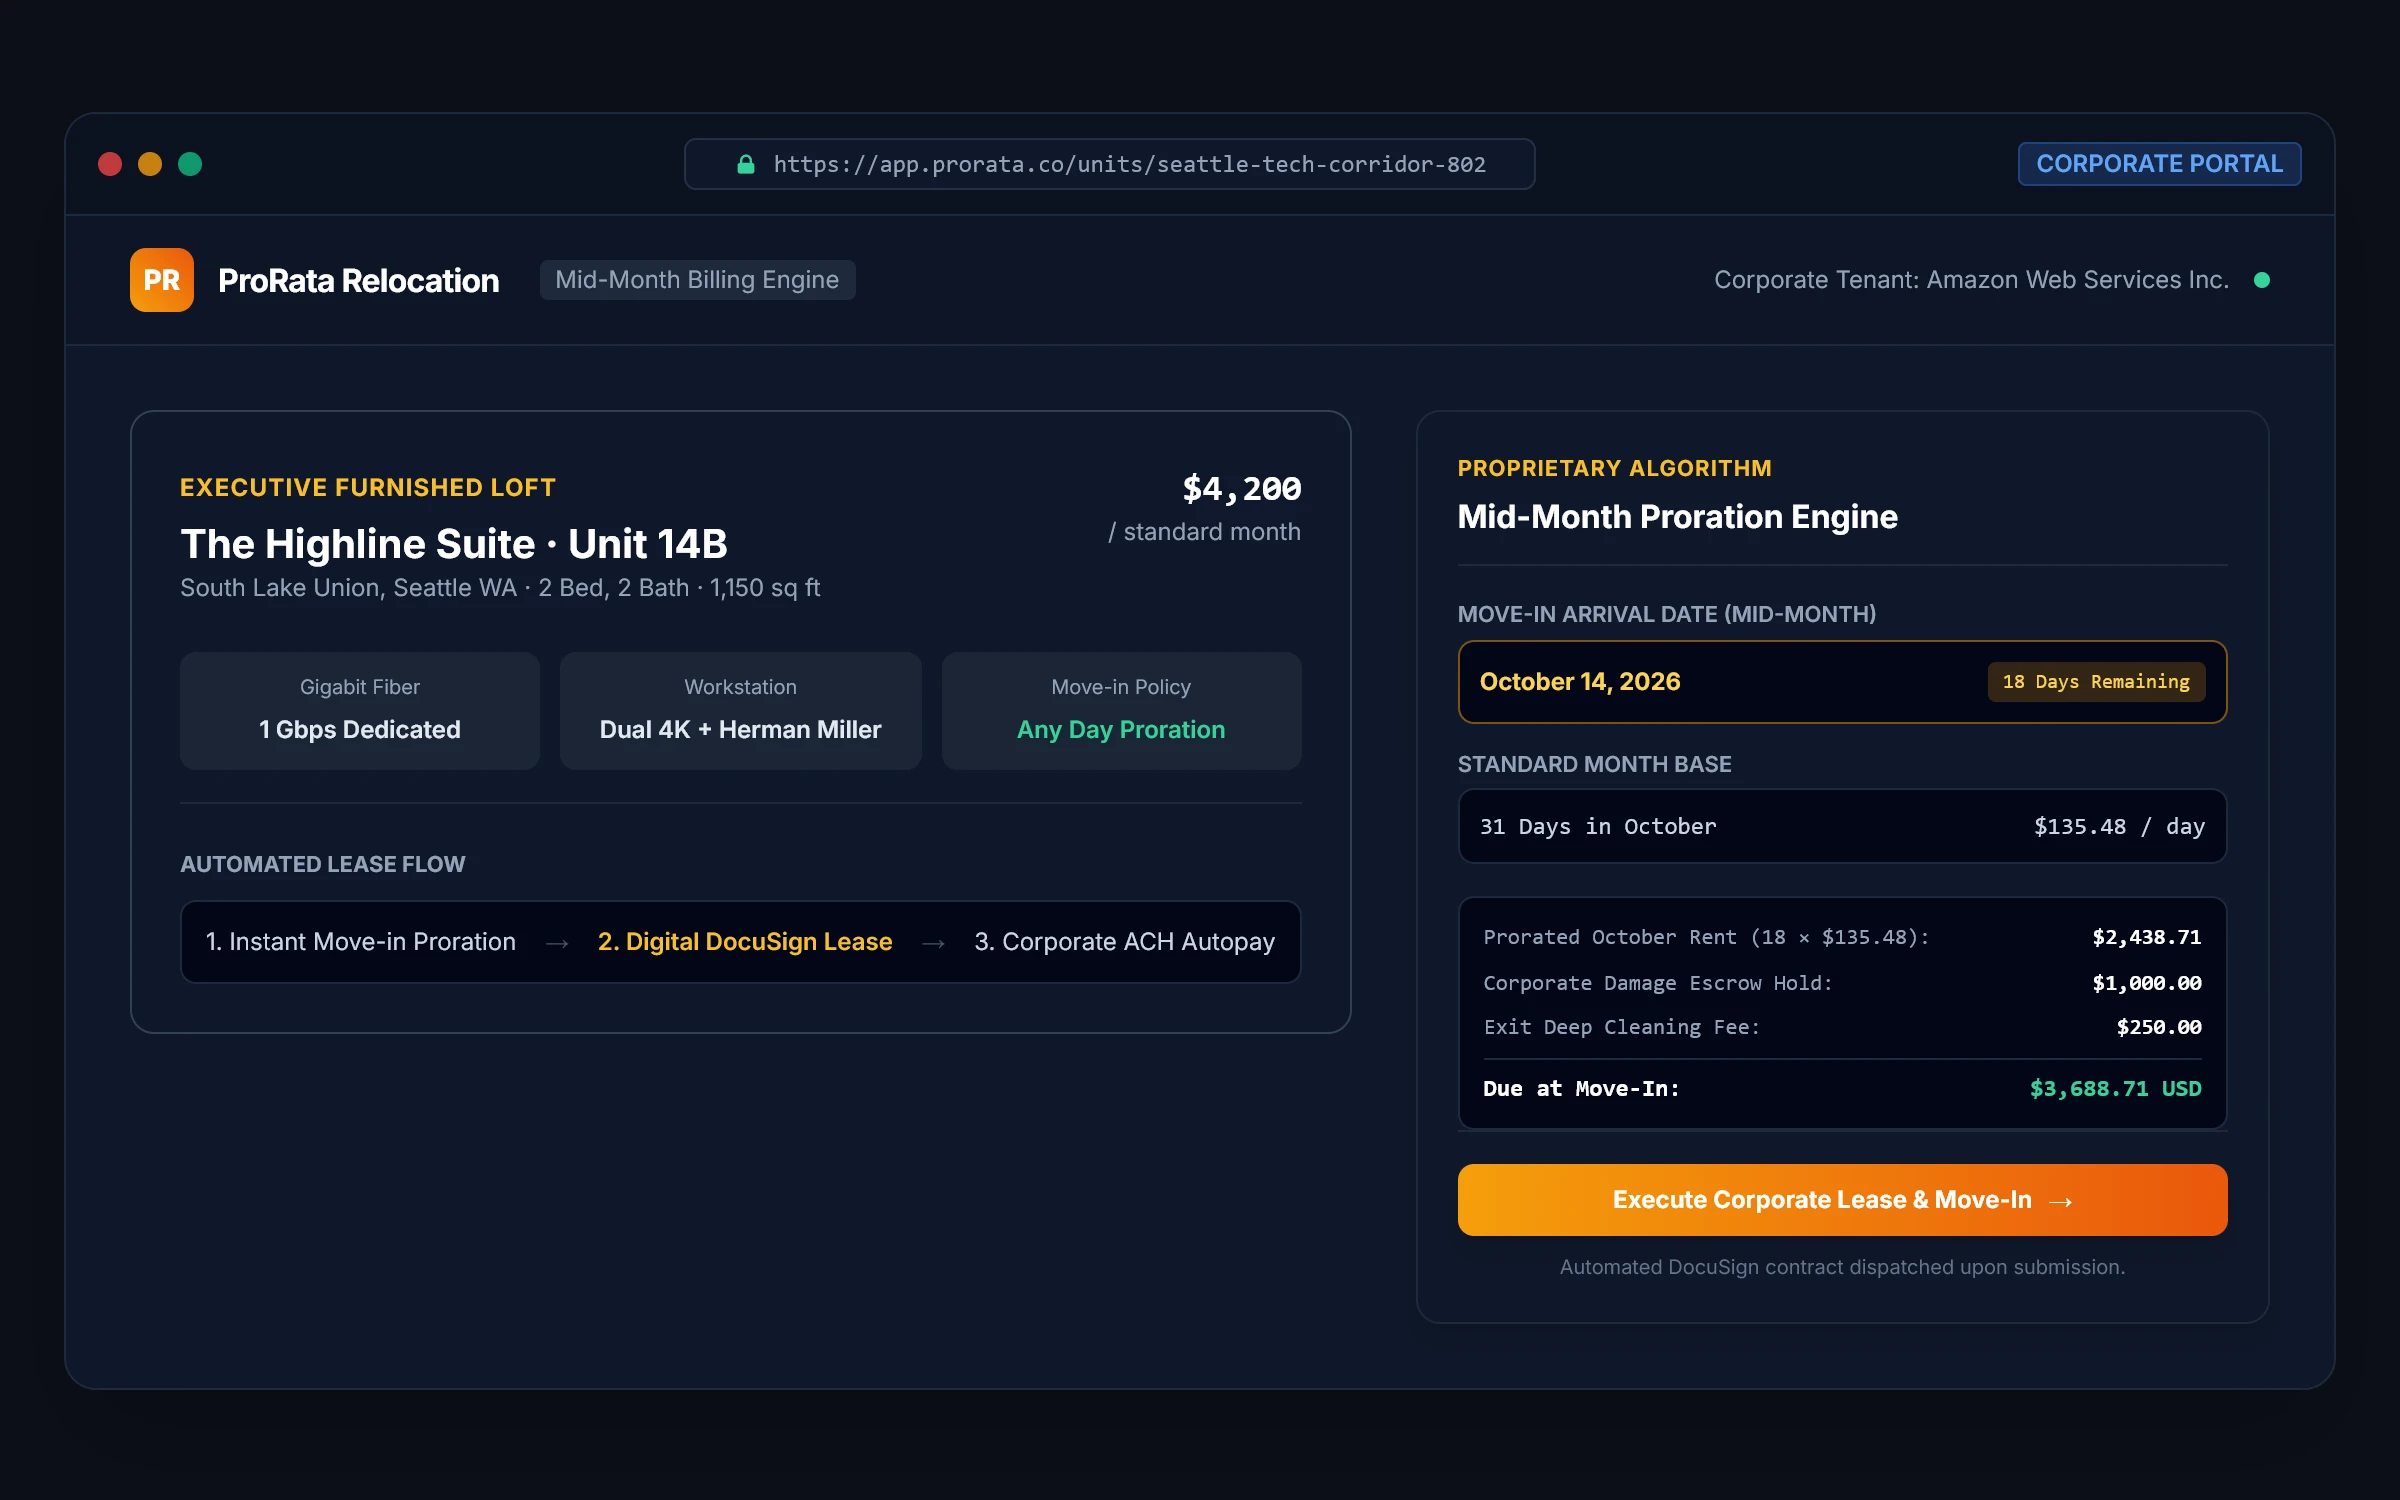Click The Highline Suite · Unit 14B title

click(x=453, y=544)
